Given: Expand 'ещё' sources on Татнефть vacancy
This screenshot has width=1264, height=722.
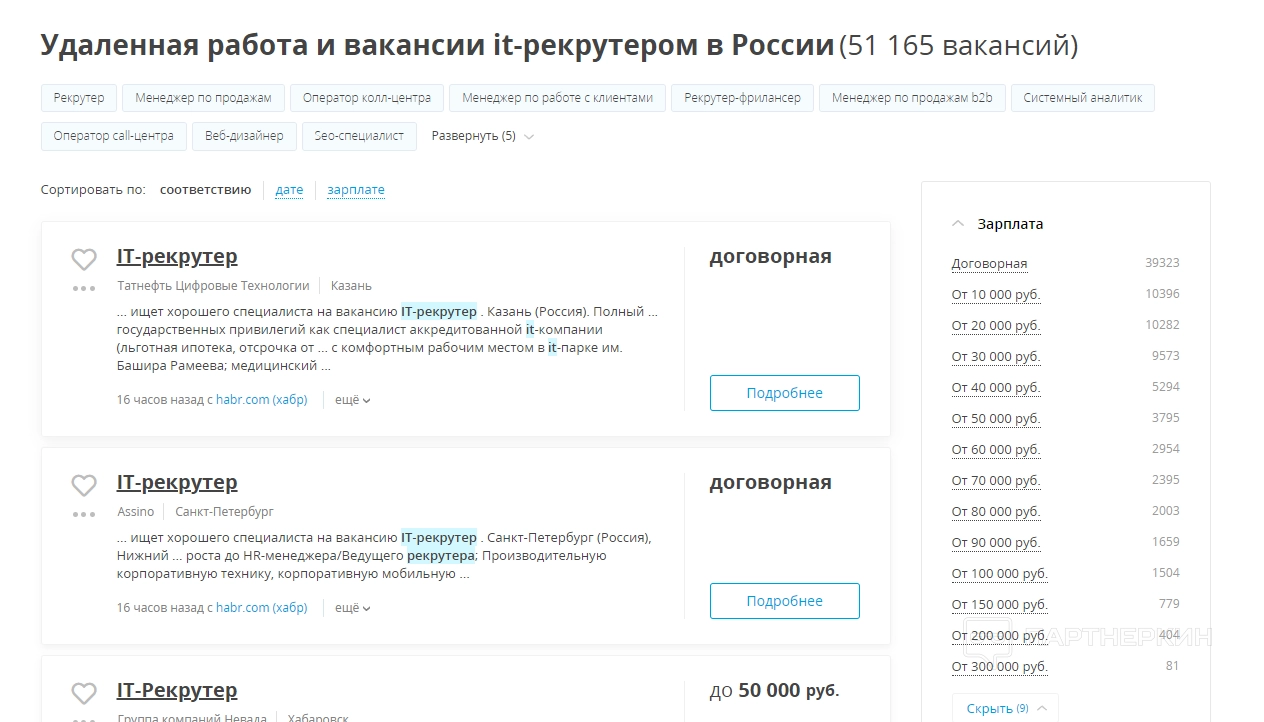Looking at the screenshot, I should tap(352, 400).
